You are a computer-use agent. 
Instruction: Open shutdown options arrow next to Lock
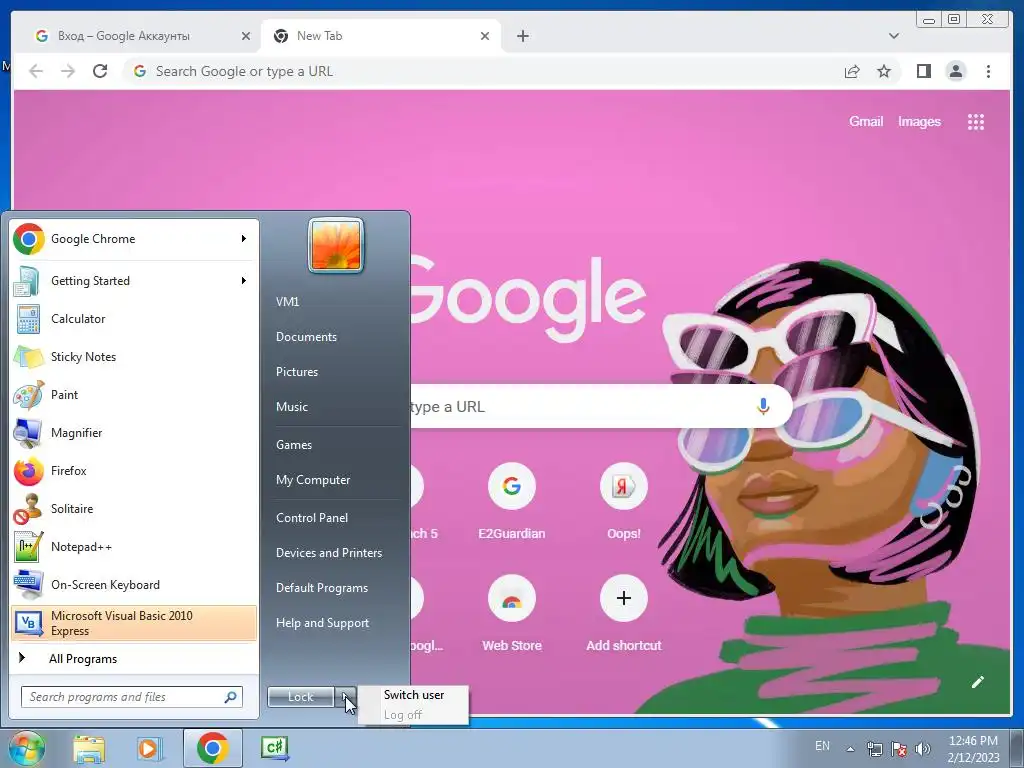point(347,697)
